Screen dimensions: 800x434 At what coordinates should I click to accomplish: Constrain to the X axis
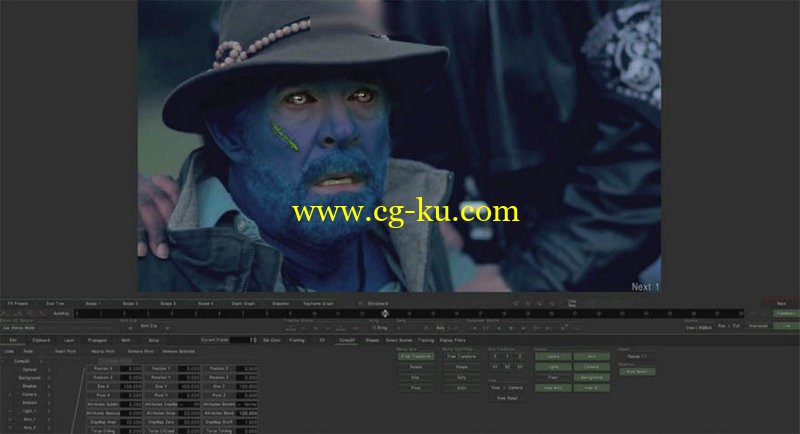pos(495,356)
